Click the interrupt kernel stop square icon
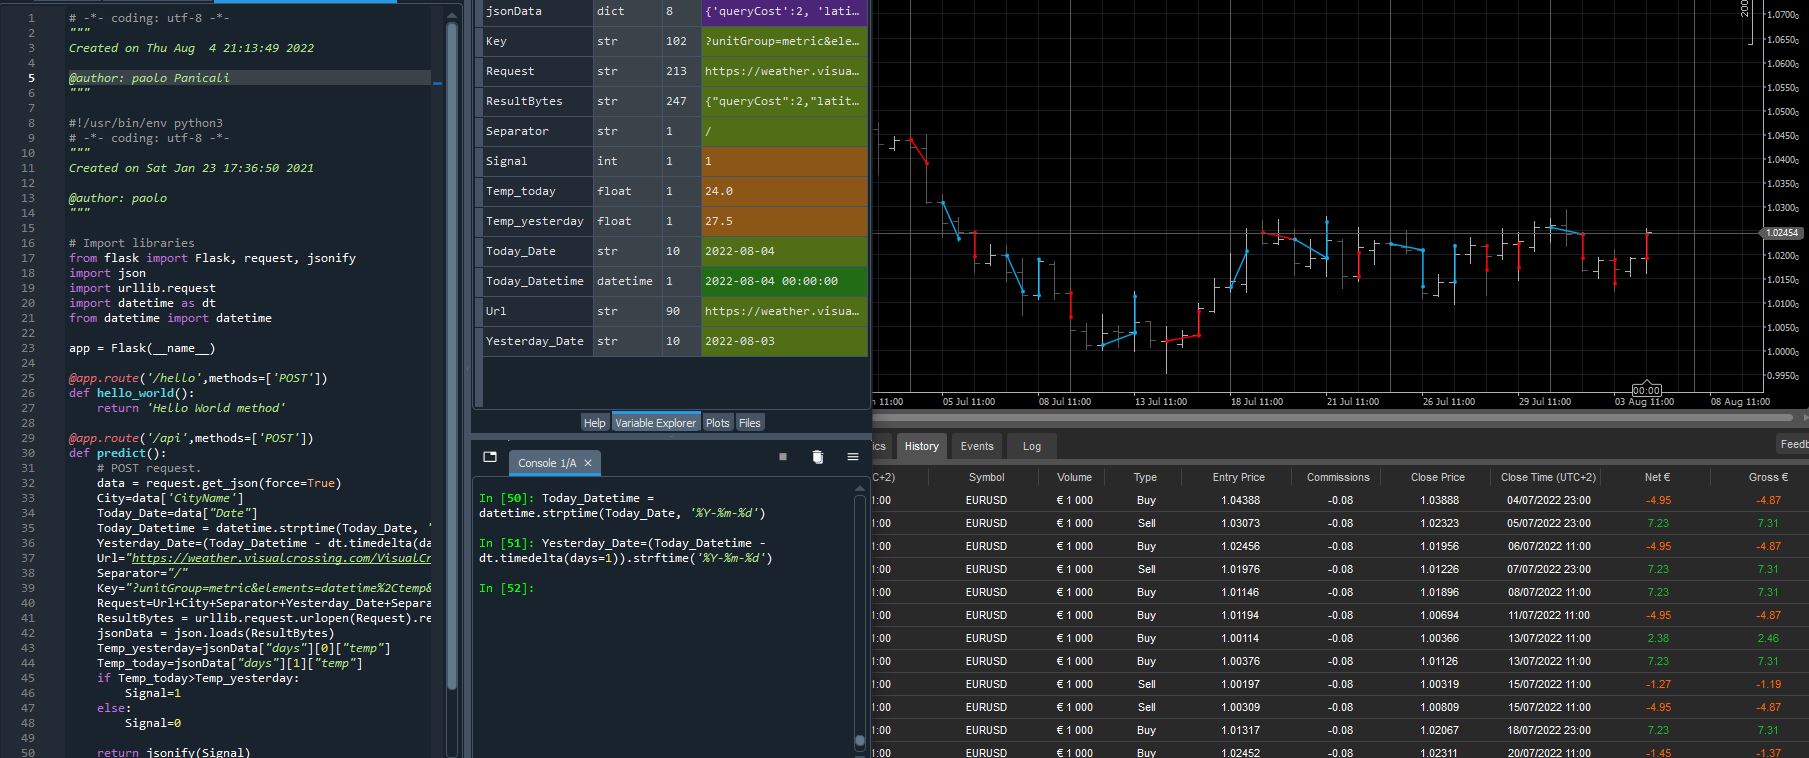The height and width of the screenshot is (758, 1809). pyautogui.click(x=783, y=457)
